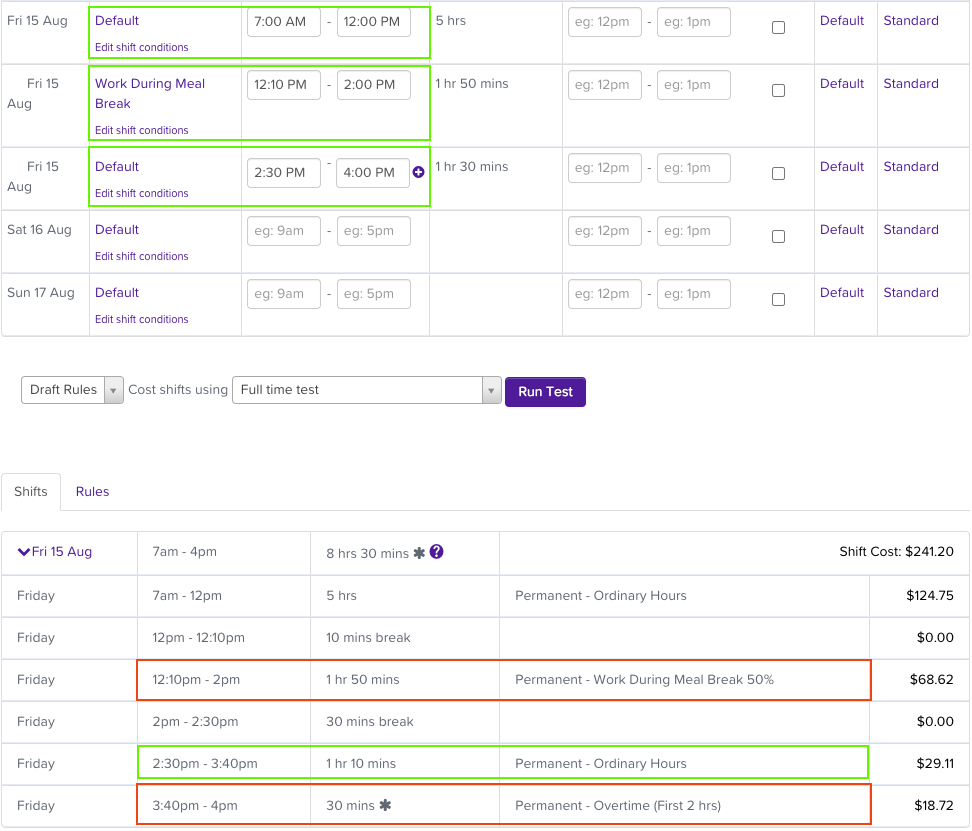The width and height of the screenshot is (972, 831).
Task: Open Edit shift conditions for Sat 16 Aug
Action: (x=142, y=257)
